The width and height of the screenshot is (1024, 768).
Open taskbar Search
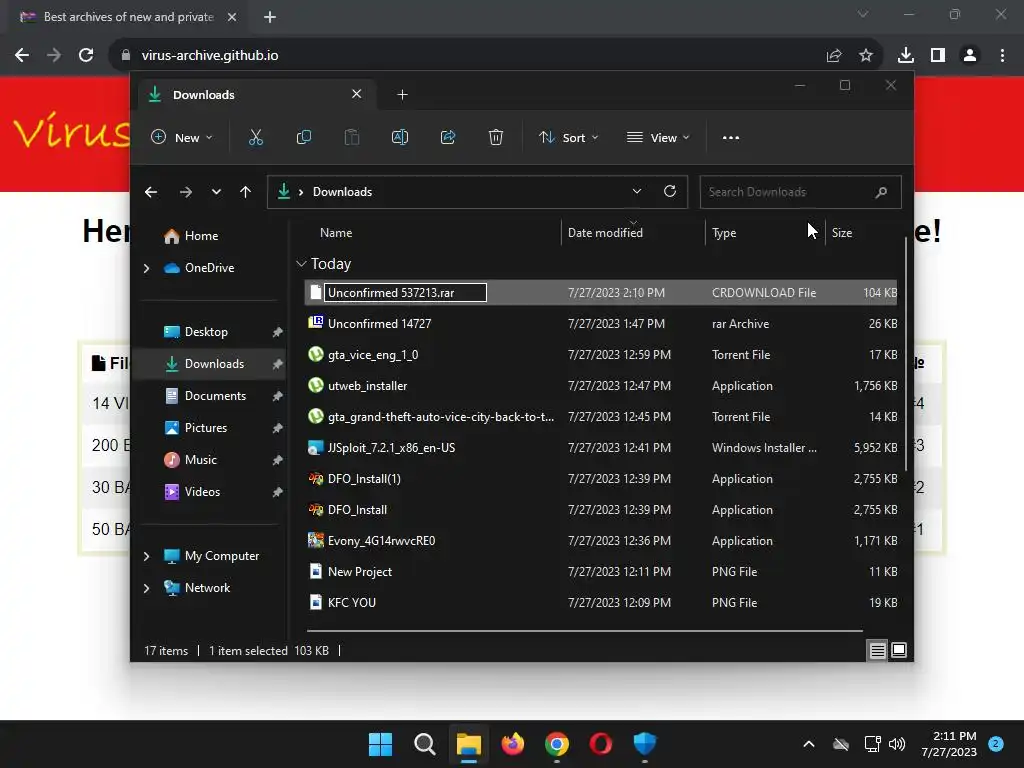tap(424, 744)
